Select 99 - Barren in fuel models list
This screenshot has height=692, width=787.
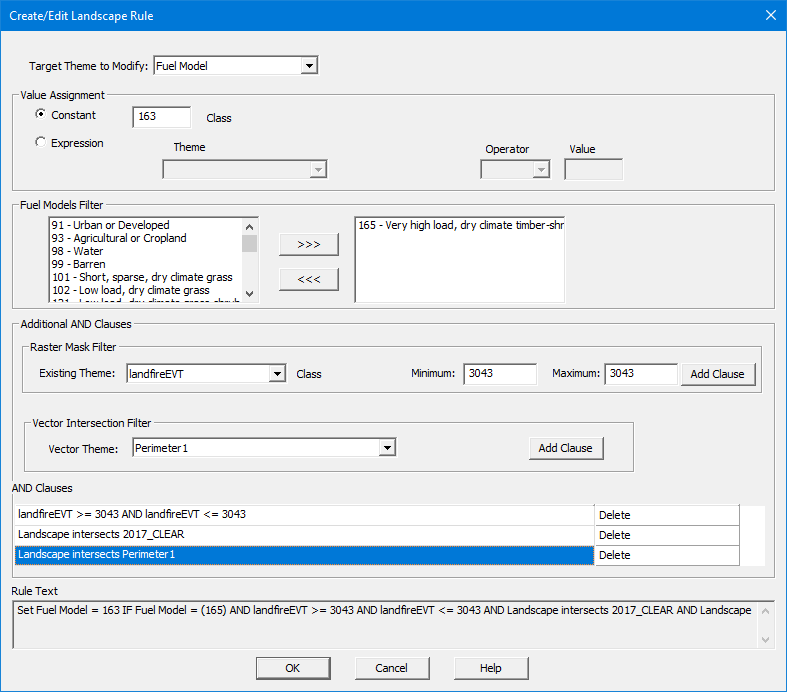coord(146,264)
